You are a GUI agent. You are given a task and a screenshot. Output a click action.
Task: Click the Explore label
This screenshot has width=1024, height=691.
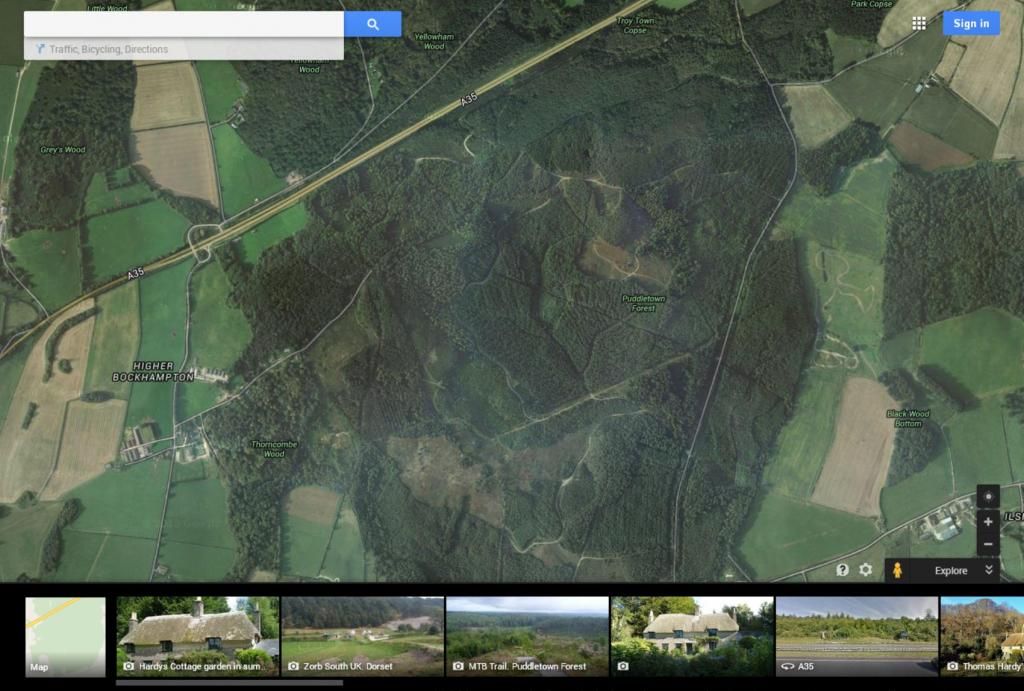[950, 571]
